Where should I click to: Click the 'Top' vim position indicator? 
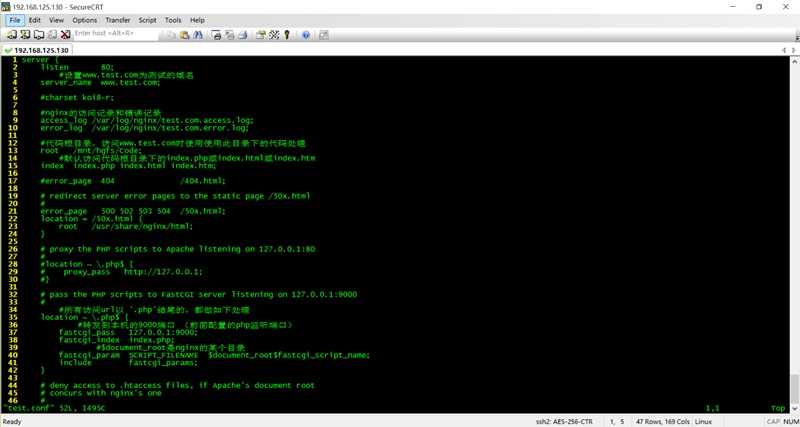(x=778, y=409)
